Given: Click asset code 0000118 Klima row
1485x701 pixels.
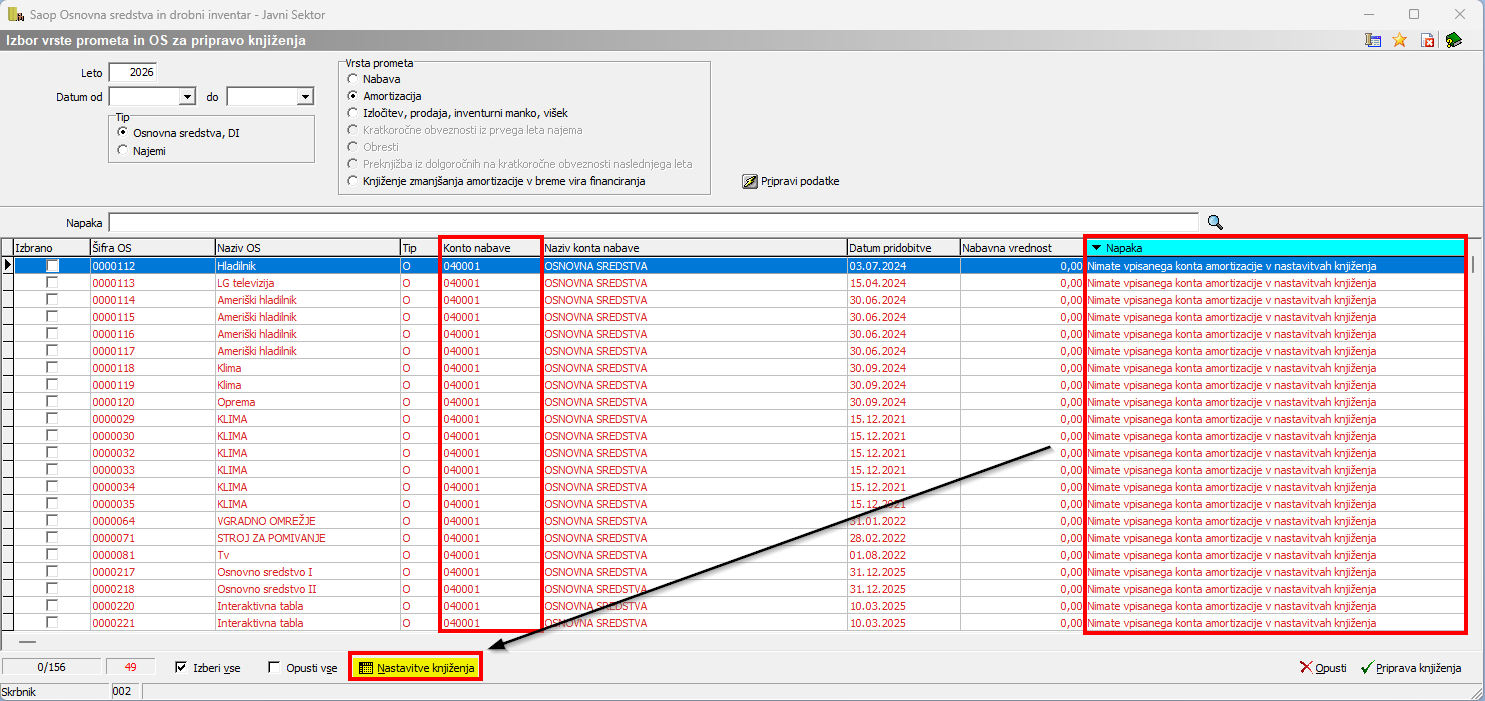Looking at the screenshot, I should point(113,368).
